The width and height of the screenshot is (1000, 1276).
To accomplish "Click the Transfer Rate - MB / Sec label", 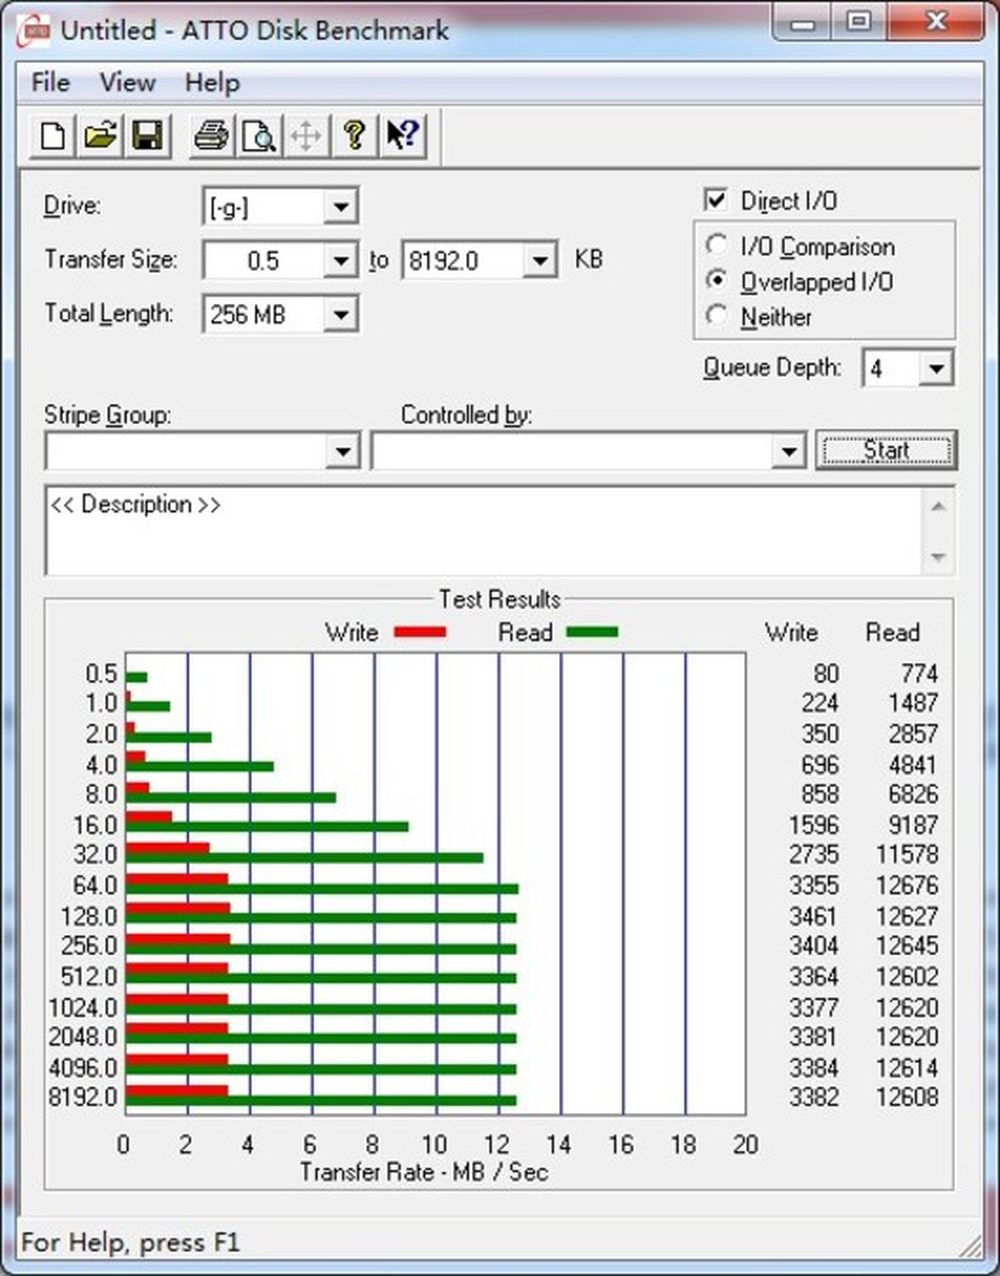I will pyautogui.click(x=424, y=1172).
